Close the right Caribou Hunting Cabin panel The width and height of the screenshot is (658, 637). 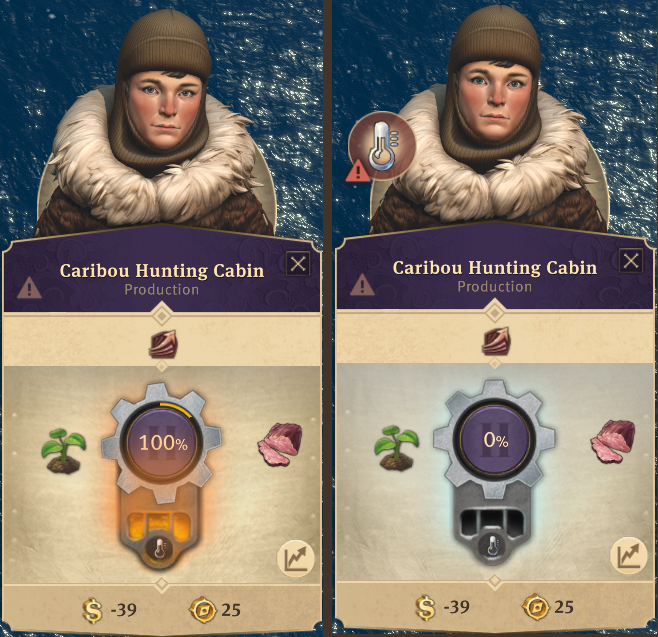click(x=631, y=261)
